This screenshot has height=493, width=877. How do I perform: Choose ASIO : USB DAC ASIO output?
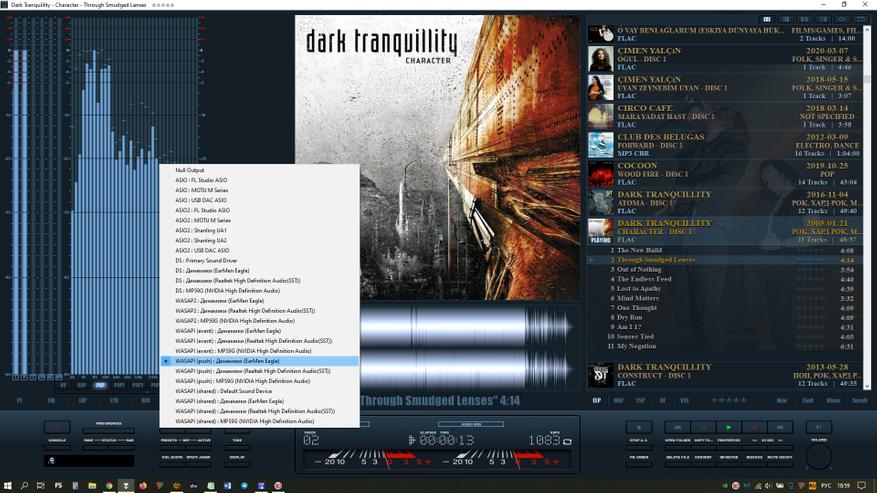(x=259, y=200)
